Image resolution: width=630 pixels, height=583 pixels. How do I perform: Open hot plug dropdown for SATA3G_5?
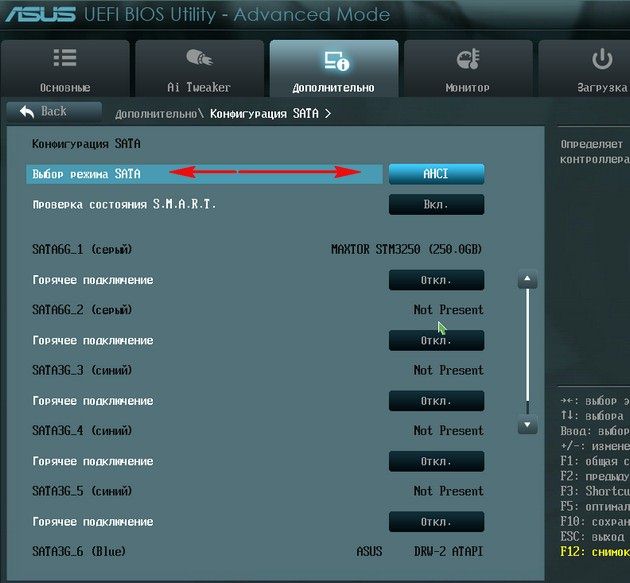tap(436, 522)
